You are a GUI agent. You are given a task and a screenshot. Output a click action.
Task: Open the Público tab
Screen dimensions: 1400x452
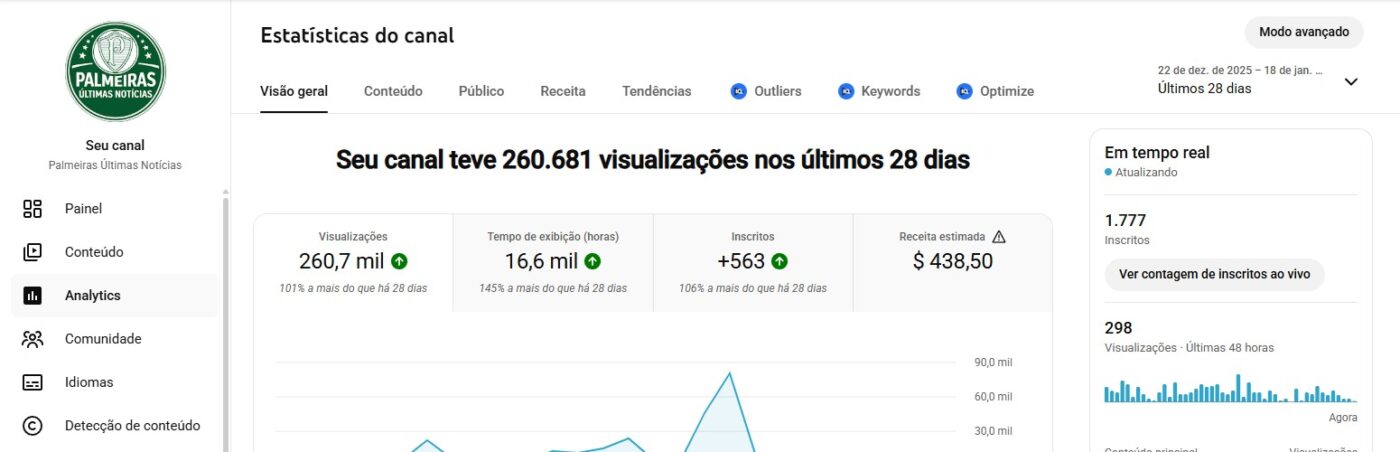[481, 91]
